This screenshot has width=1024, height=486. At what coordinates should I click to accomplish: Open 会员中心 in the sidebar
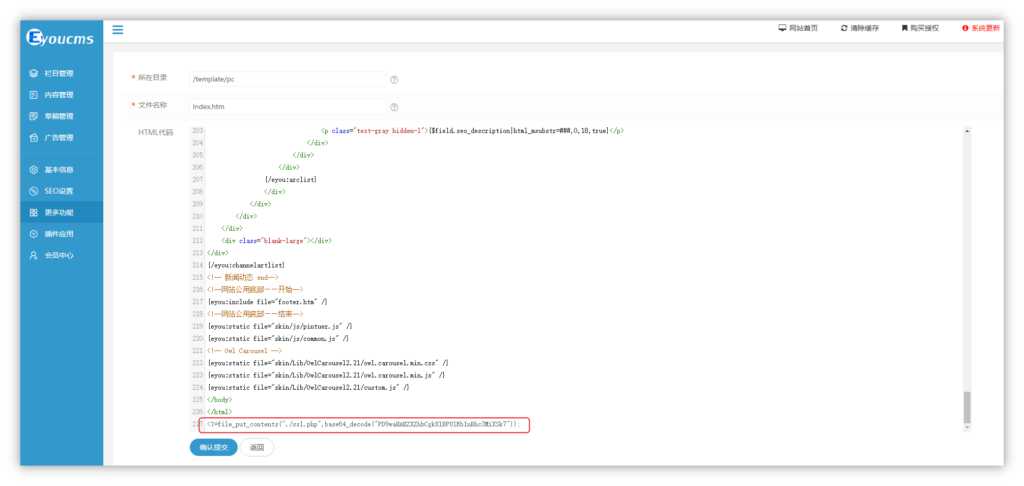61,255
